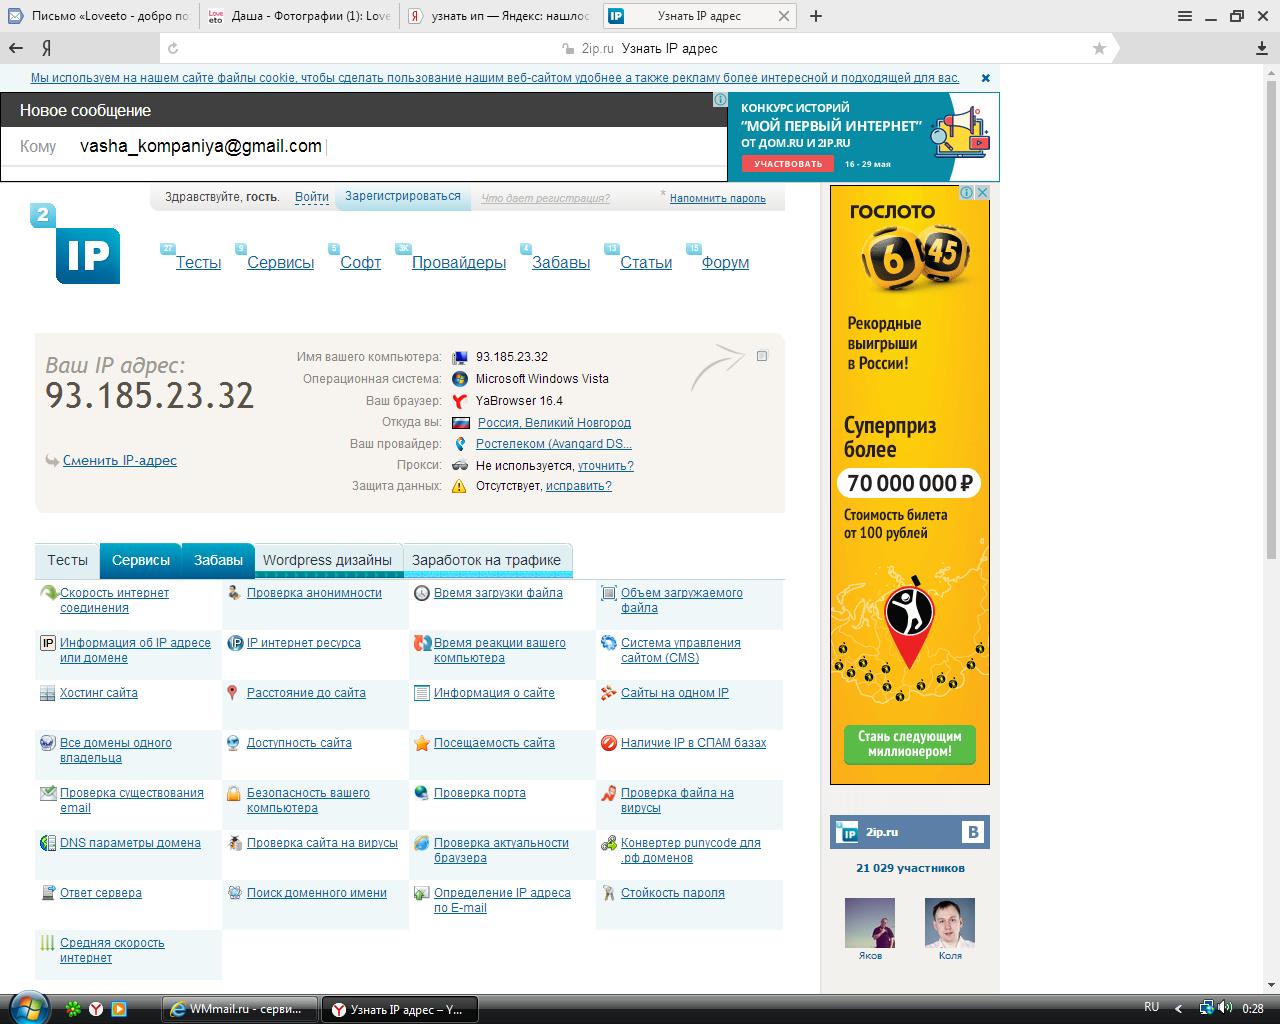Click the 2IP site logo
The height and width of the screenshot is (1024, 1280).
point(76,244)
